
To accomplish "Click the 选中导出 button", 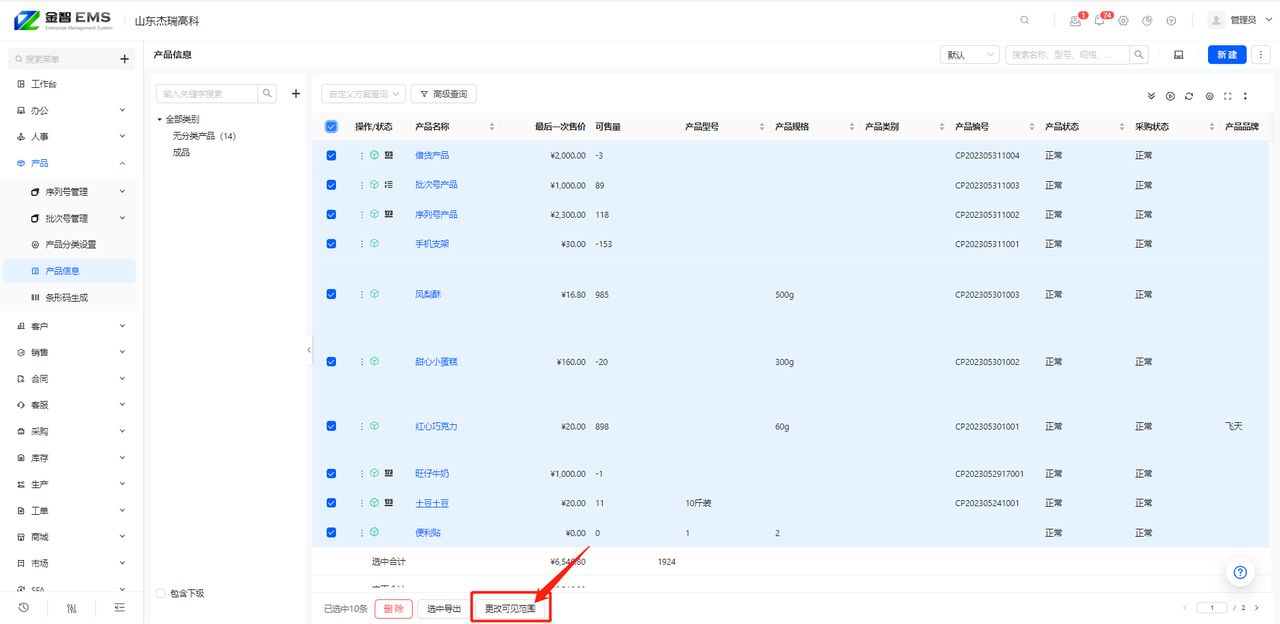I will click(444, 608).
